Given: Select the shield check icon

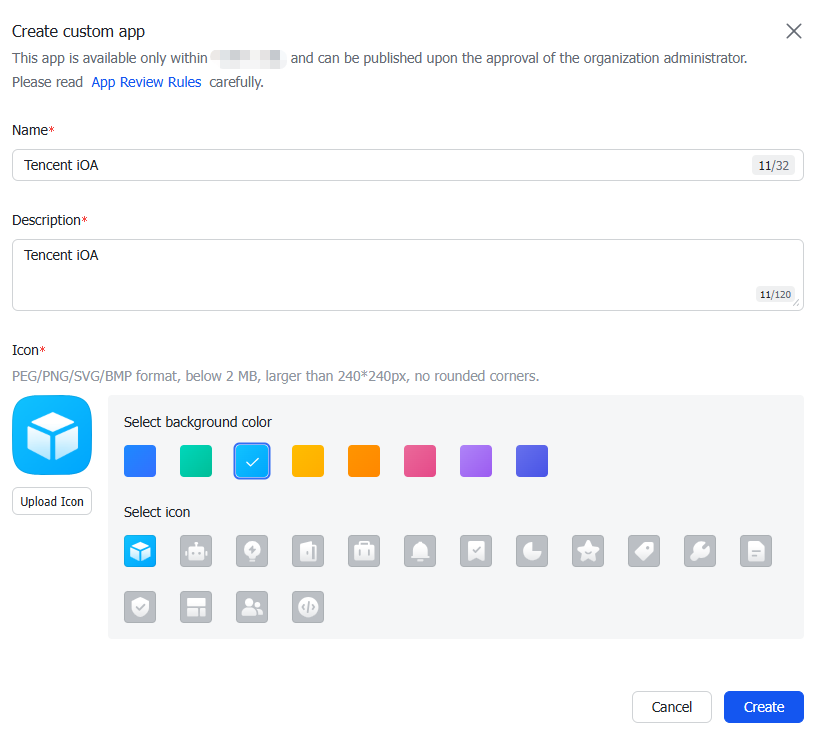Looking at the screenshot, I should tap(140, 607).
